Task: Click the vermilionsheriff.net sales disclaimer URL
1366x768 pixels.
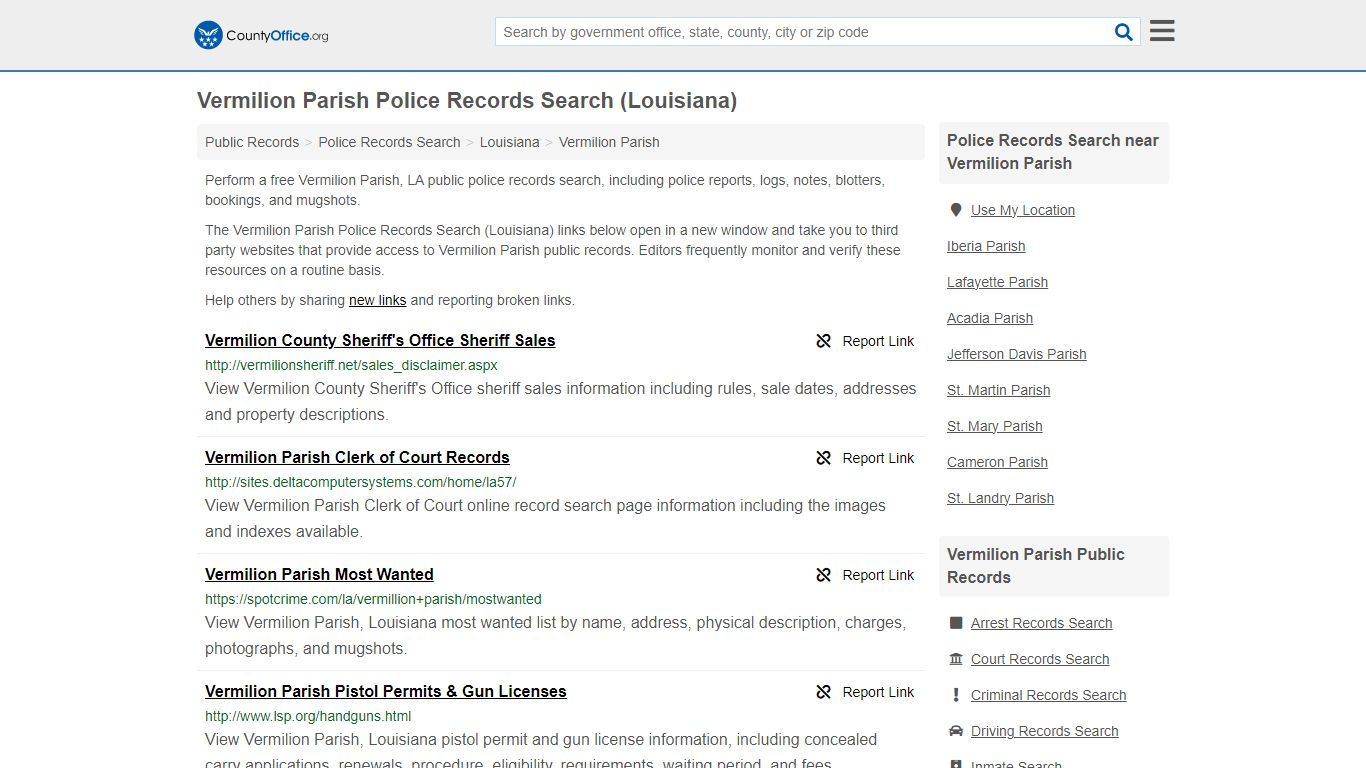Action: (351, 365)
